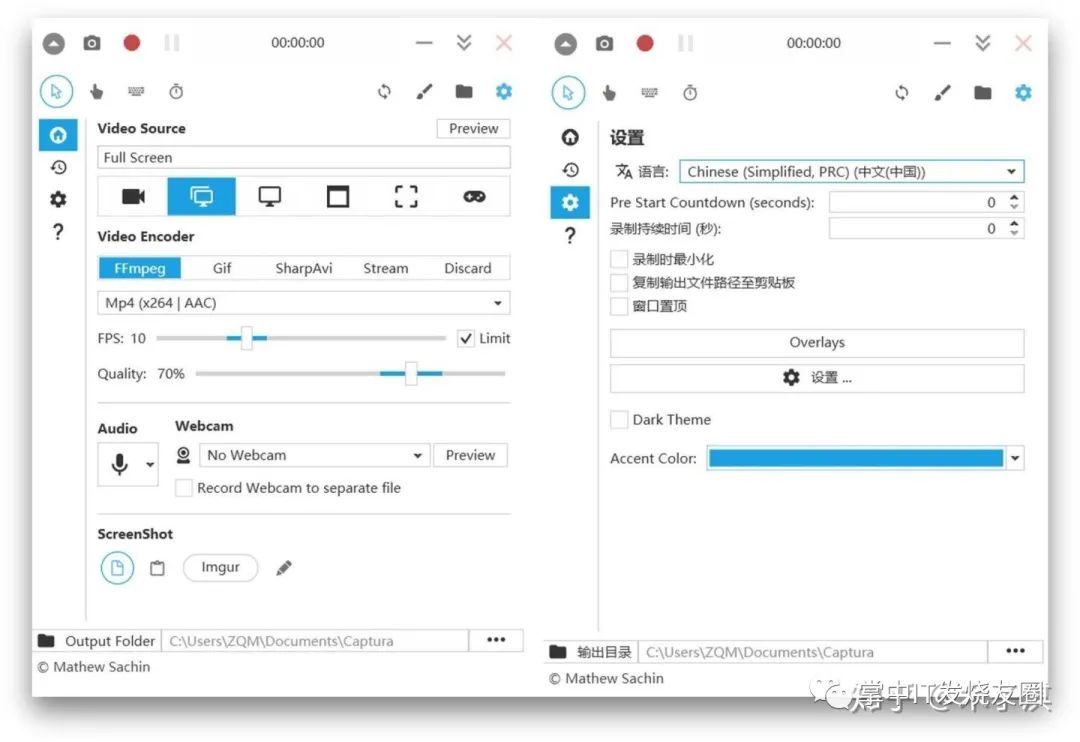Check the 窗口置顶 checkbox

click(x=619, y=306)
